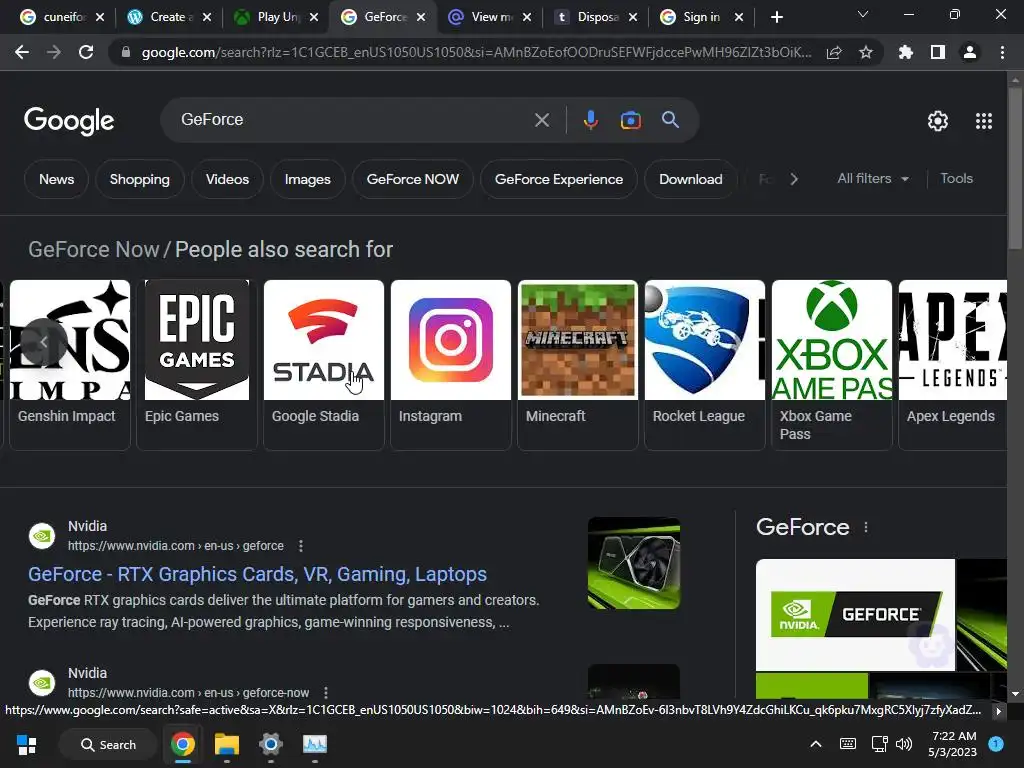Filter results by Videos
Viewport: 1024px width, 768px height.
point(227,179)
